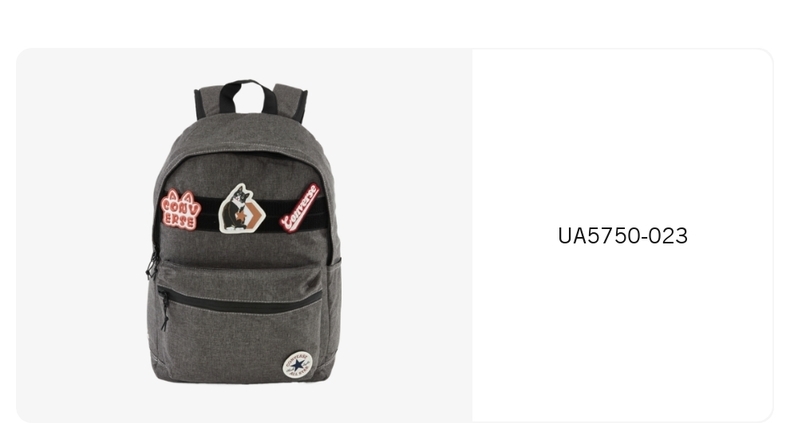The image size is (790, 423).
Task: Click the round Chuck Taylor All Star logo
Action: [297, 365]
